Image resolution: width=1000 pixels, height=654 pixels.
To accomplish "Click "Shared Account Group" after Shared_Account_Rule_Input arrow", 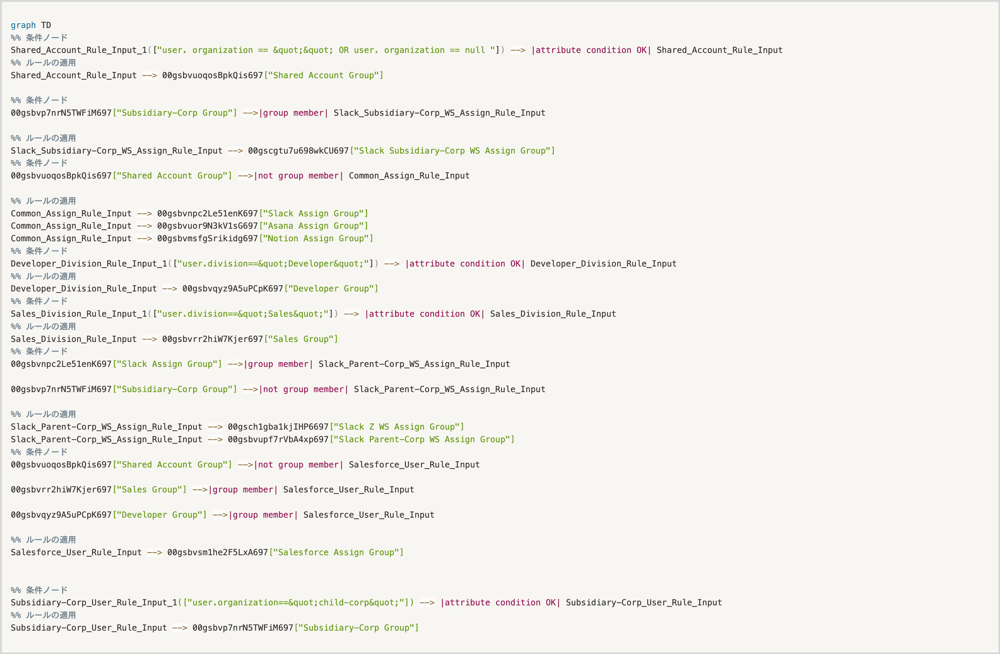I will pos(323,75).
